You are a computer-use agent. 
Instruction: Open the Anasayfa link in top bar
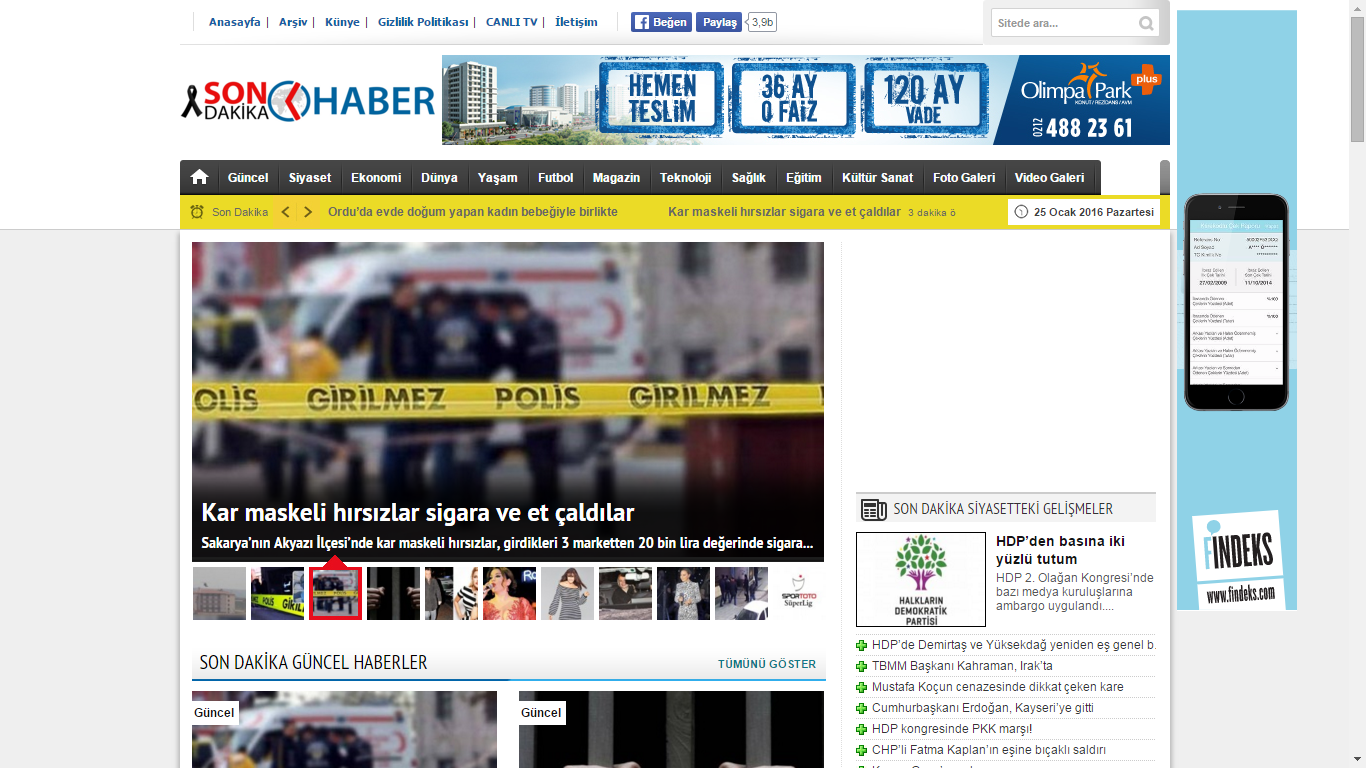(235, 22)
